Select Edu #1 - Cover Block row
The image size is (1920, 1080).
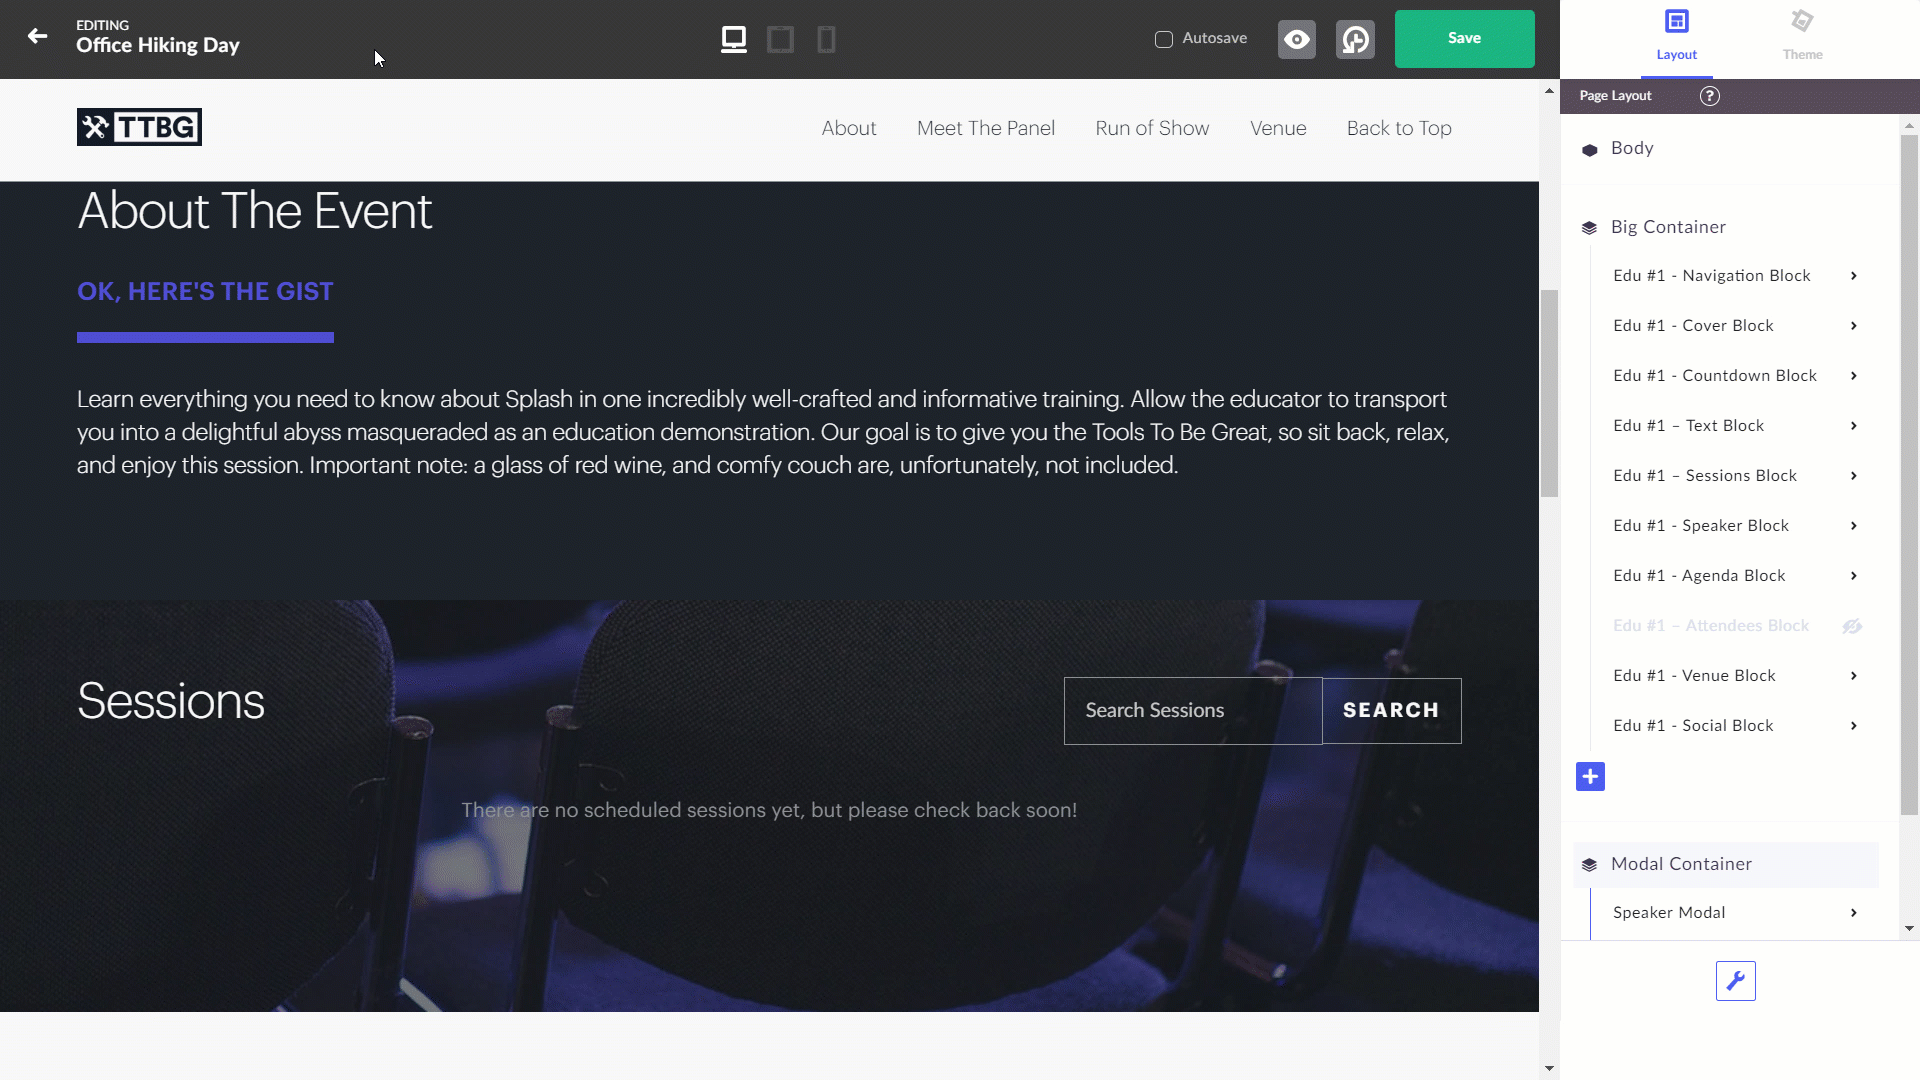tap(1735, 326)
